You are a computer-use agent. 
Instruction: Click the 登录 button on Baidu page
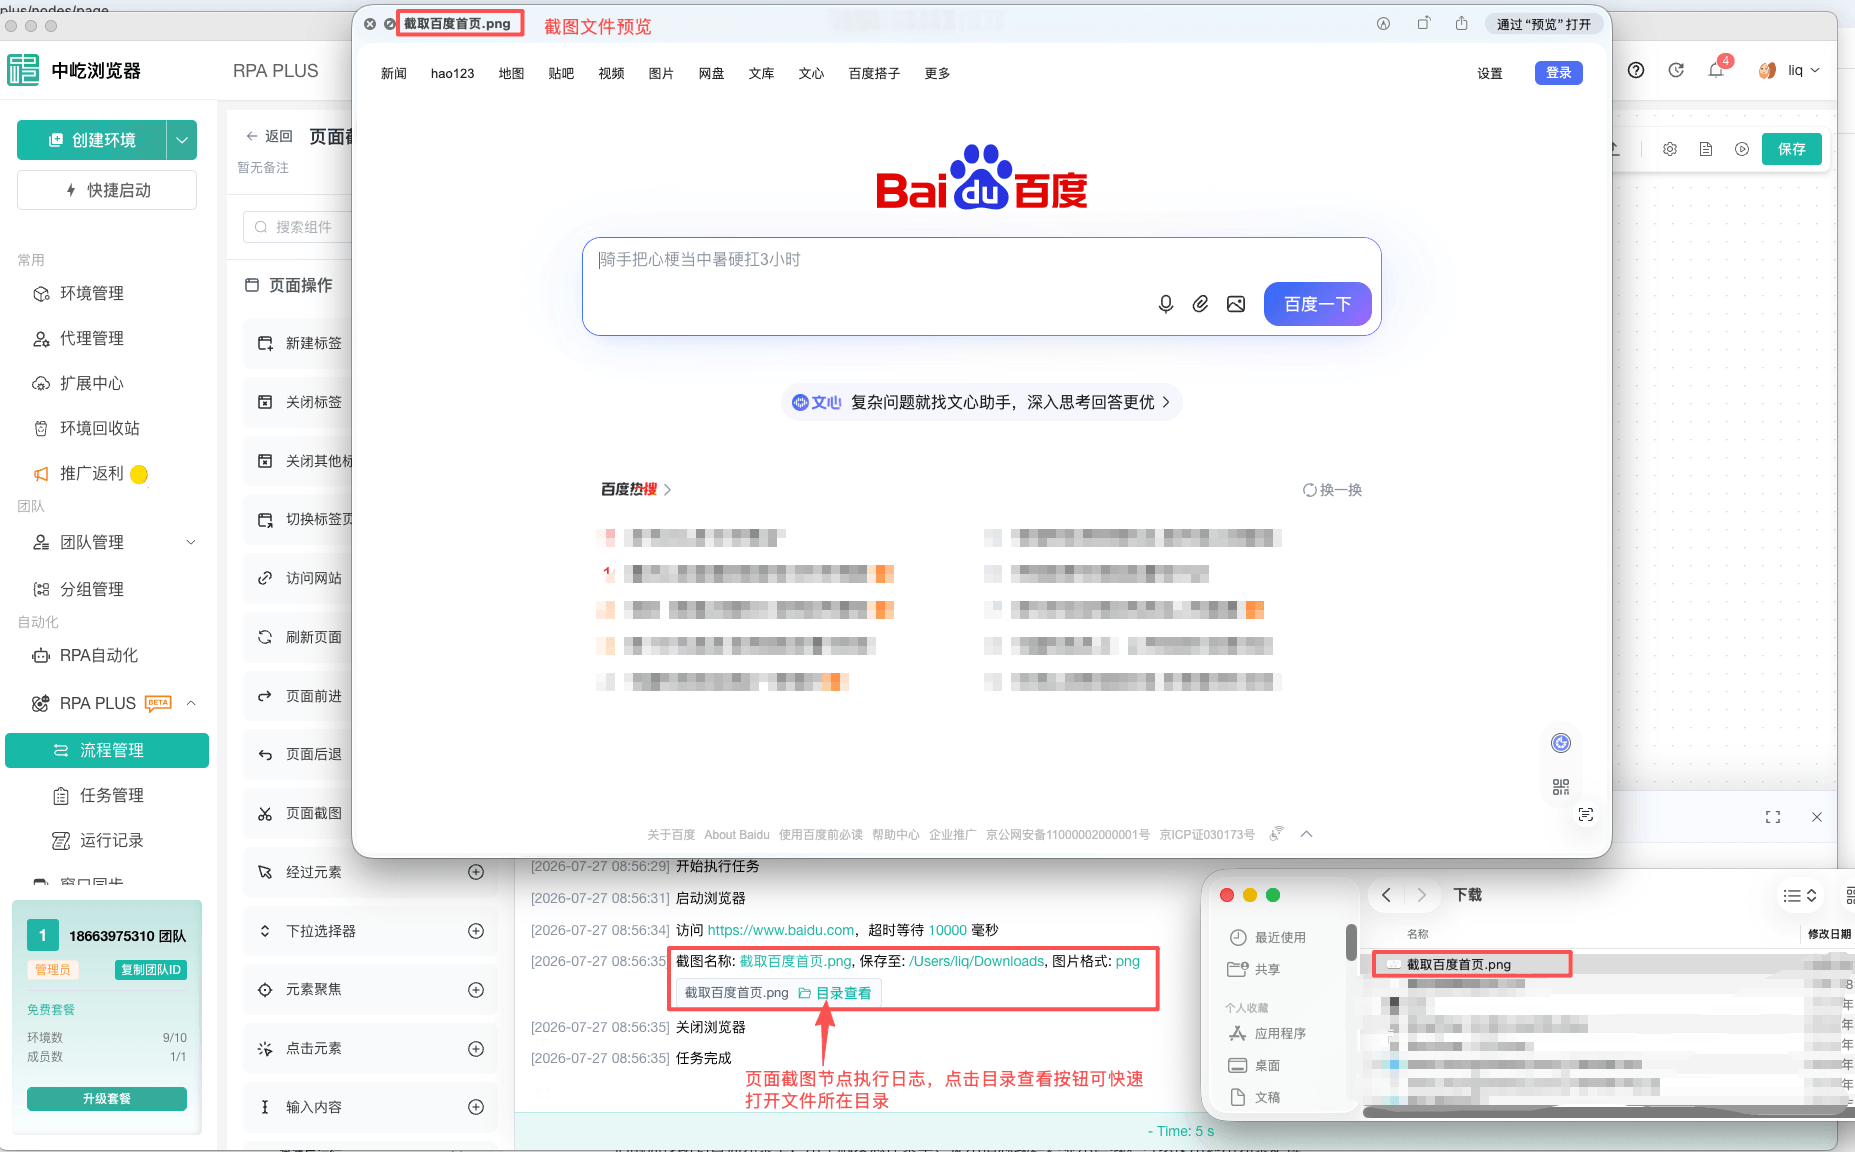point(1558,73)
